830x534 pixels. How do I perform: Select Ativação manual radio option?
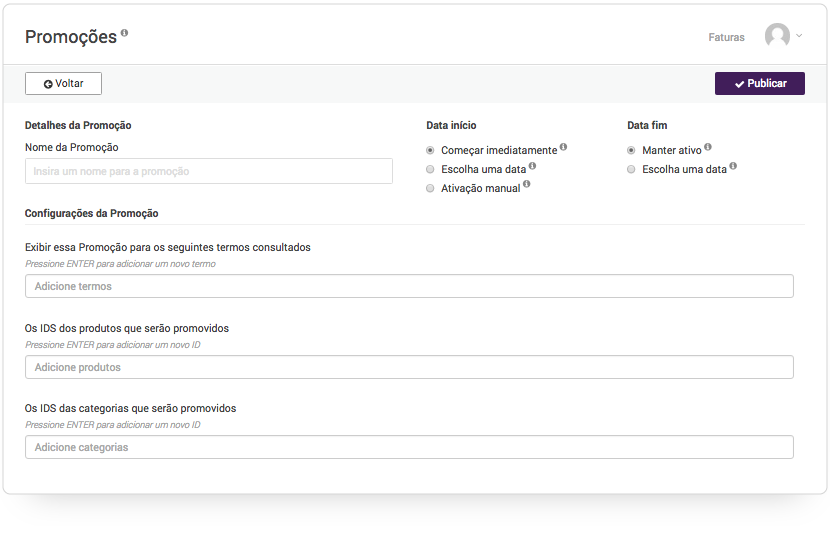click(430, 188)
